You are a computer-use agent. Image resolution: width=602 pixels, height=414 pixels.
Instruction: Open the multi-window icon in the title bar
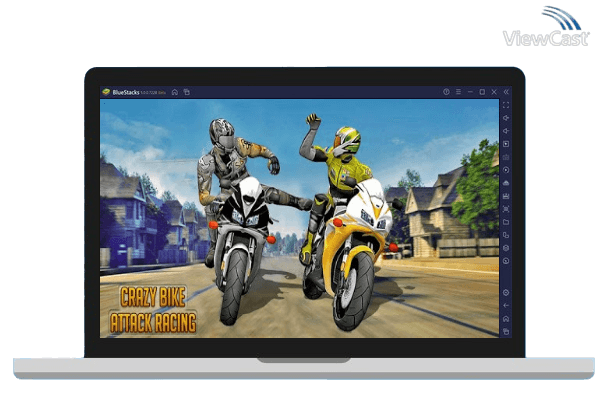pos(187,92)
